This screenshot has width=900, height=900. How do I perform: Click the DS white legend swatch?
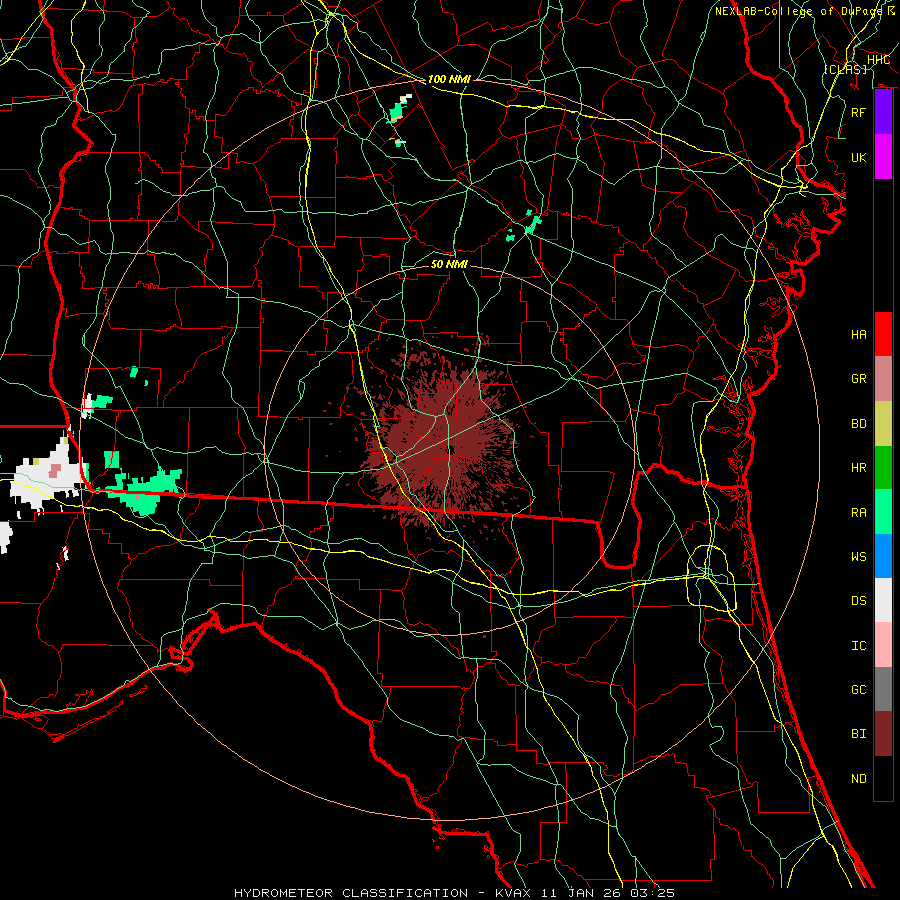[883, 600]
